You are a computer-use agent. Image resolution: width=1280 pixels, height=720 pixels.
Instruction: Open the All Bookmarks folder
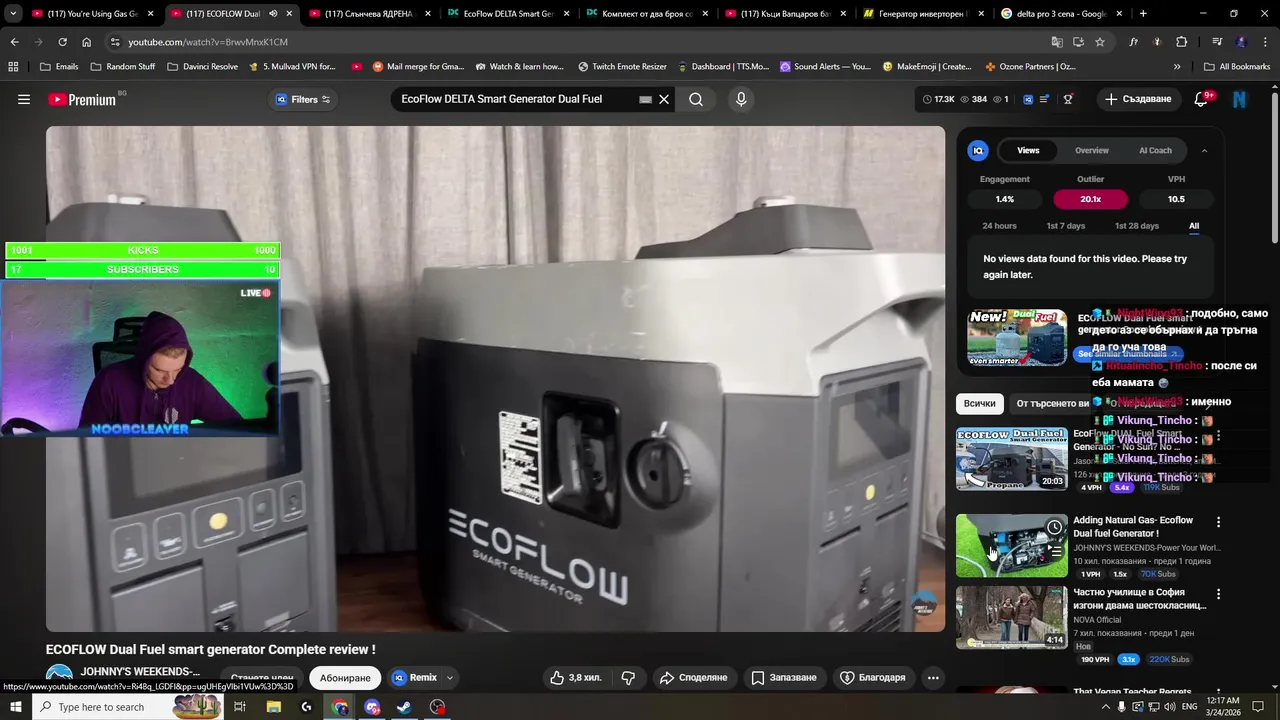(x=1237, y=67)
